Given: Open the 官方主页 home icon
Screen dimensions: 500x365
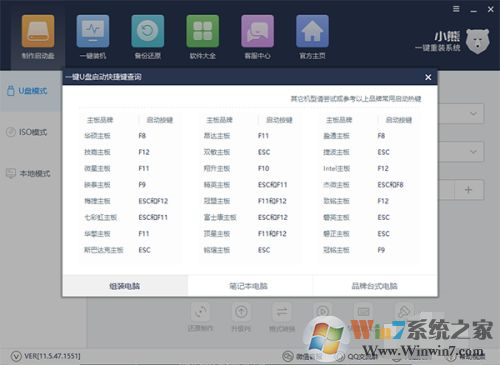Looking at the screenshot, I should coord(312,31).
